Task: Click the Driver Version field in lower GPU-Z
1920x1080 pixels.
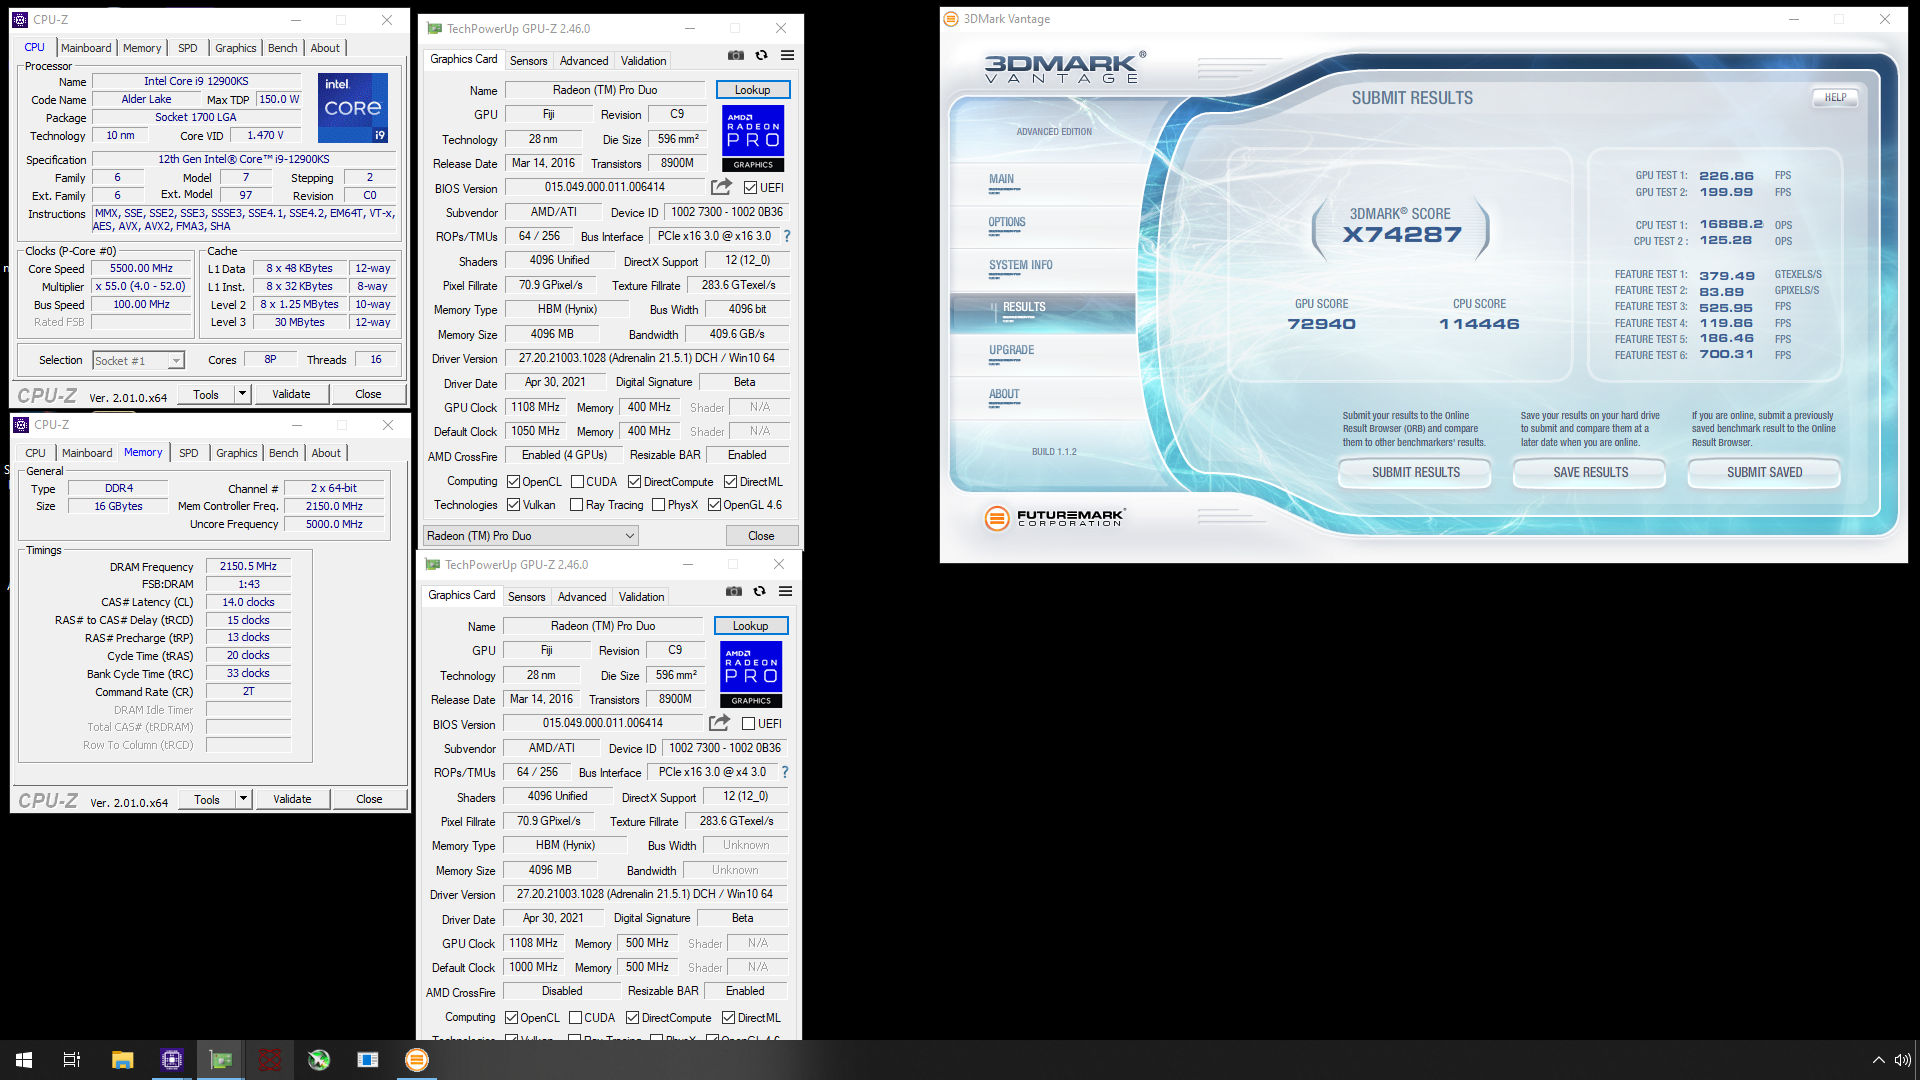Action: click(x=645, y=894)
